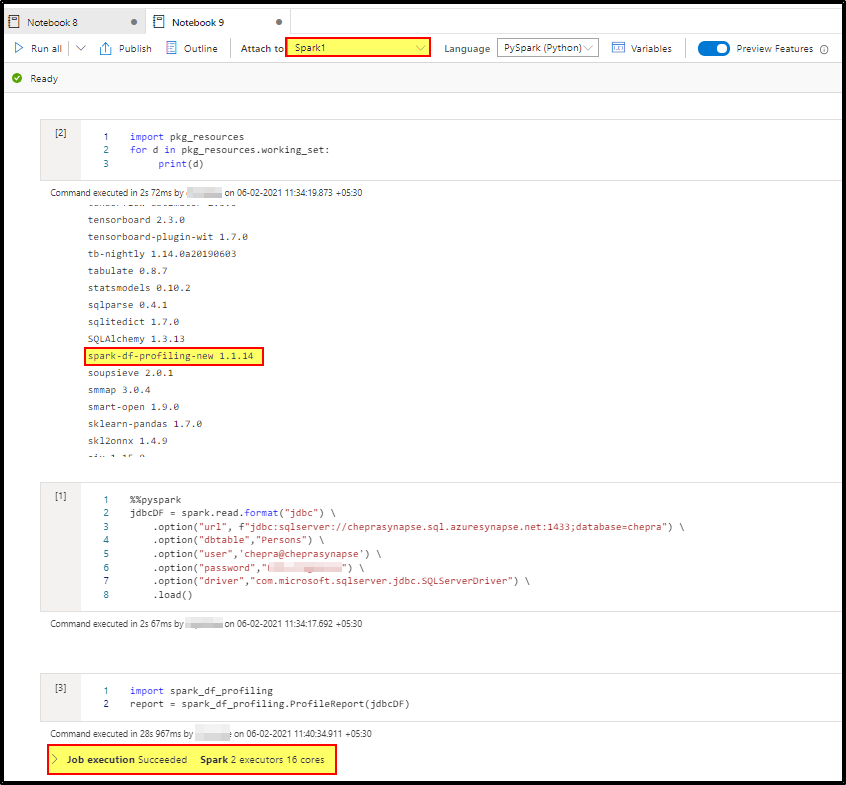Open Variables via its text label
This screenshot has width=846, height=785.
click(x=651, y=49)
